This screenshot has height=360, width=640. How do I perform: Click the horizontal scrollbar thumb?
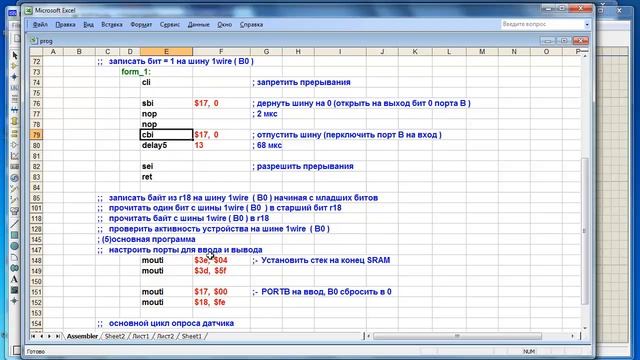(457, 336)
